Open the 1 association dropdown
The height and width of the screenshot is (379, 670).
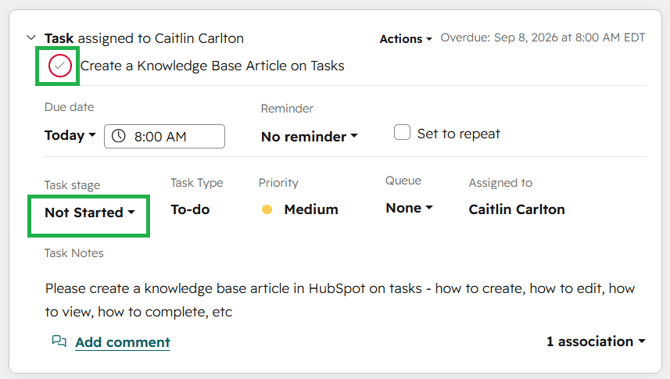tap(596, 341)
